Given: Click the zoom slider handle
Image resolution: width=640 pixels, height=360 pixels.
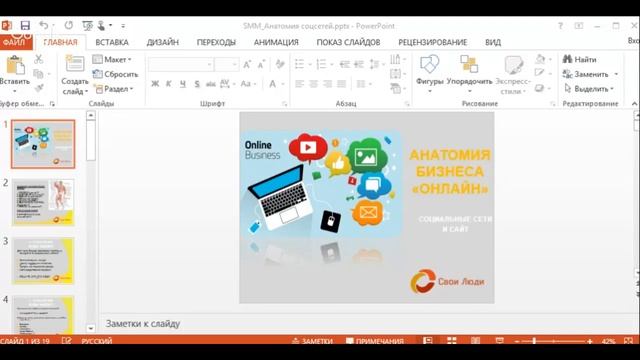Looking at the screenshot, I should 534,341.
